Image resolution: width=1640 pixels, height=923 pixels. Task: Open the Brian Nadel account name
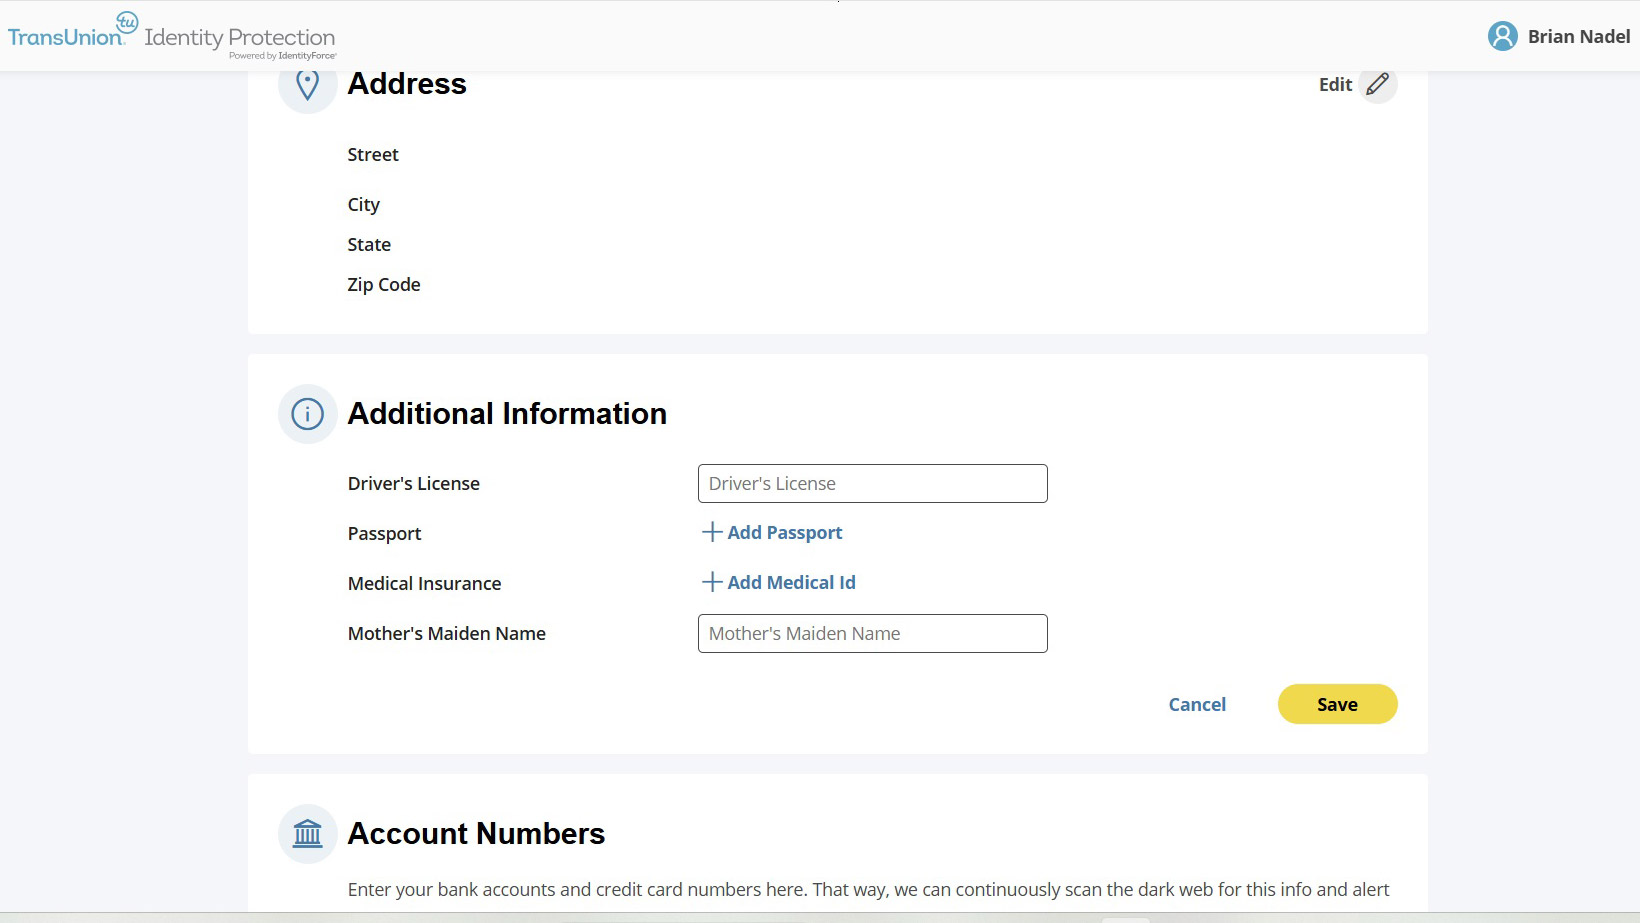[1578, 37]
